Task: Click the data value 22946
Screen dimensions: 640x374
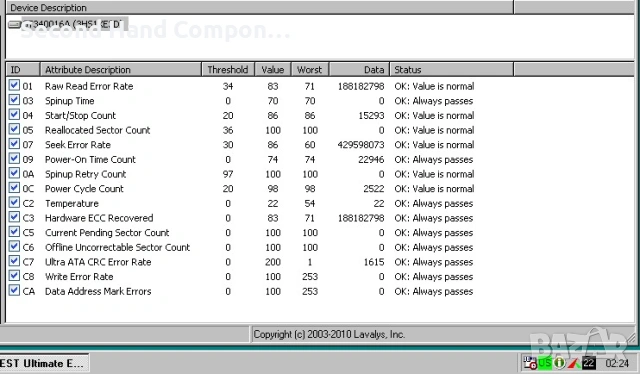Action: tap(371, 160)
